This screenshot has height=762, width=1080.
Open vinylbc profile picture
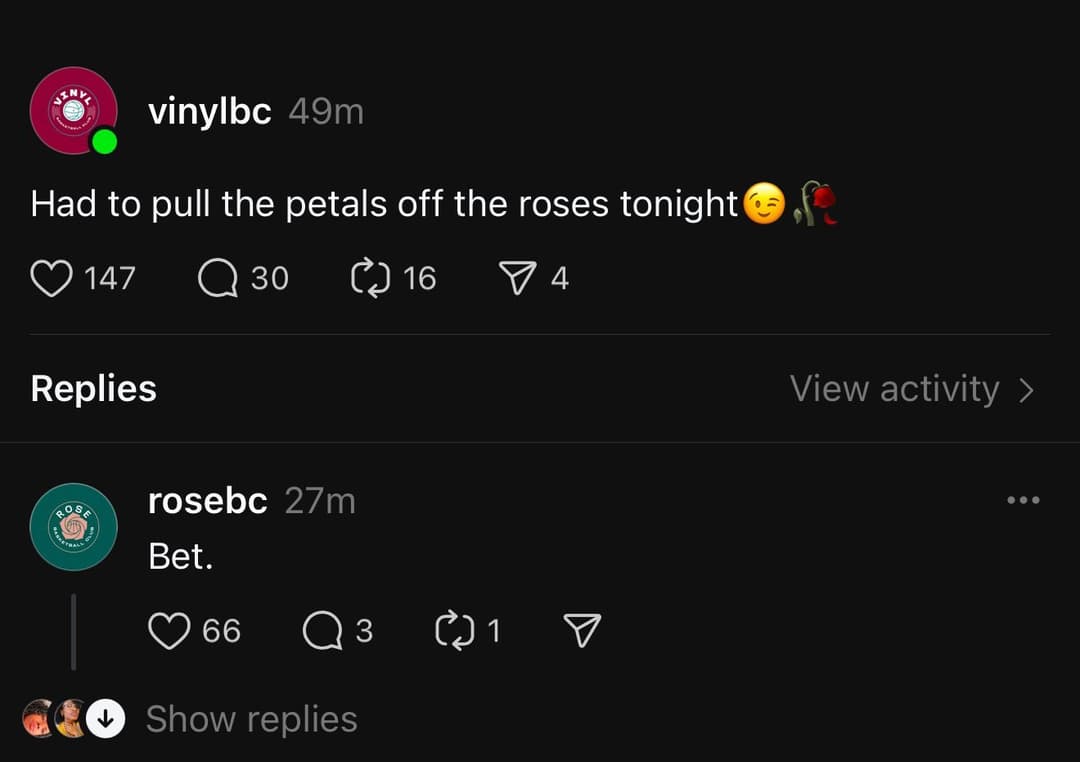point(70,108)
